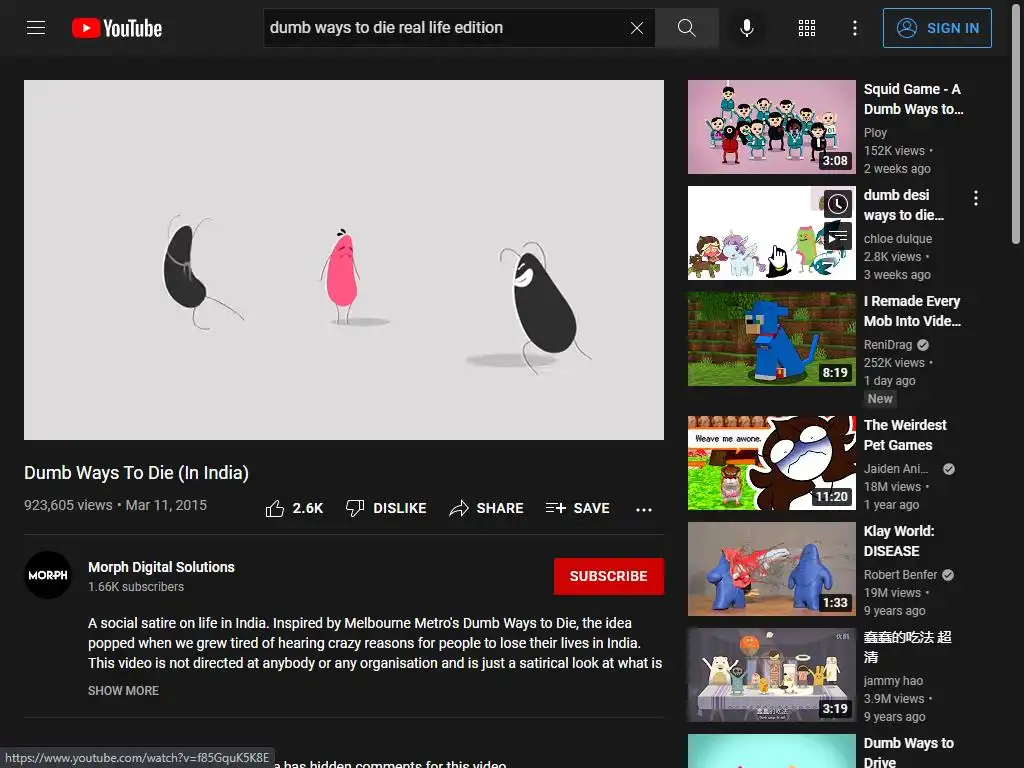Add dumb desi video to Watch later
The height and width of the screenshot is (768, 1024).
pos(838,204)
